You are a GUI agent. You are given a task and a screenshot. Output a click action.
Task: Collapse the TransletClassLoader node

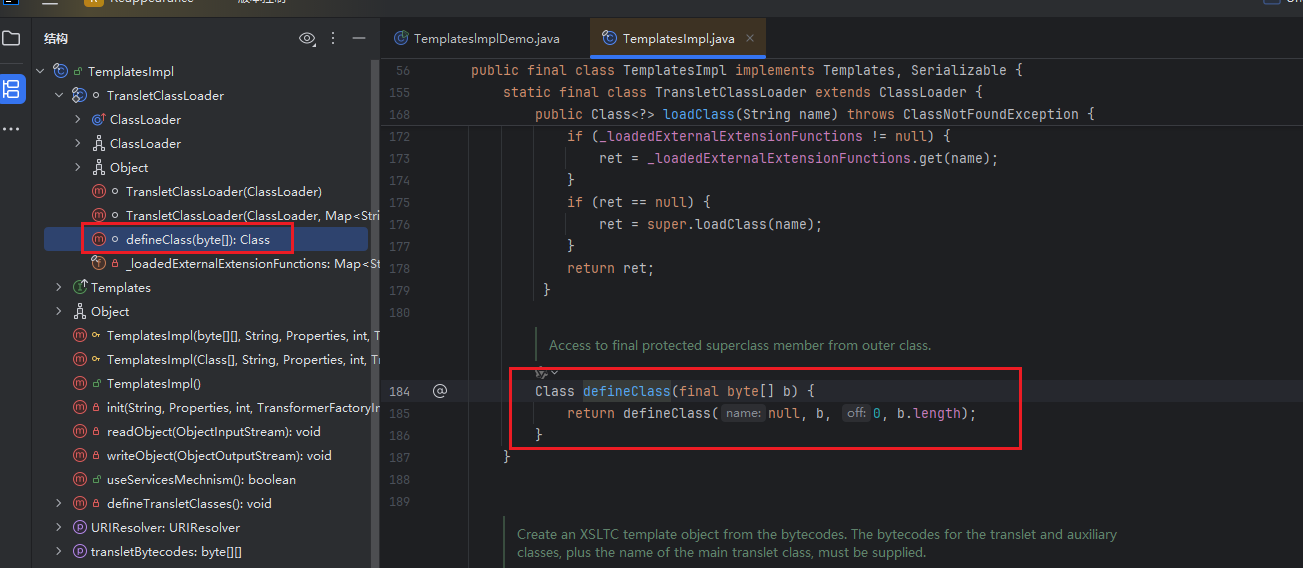point(59,96)
